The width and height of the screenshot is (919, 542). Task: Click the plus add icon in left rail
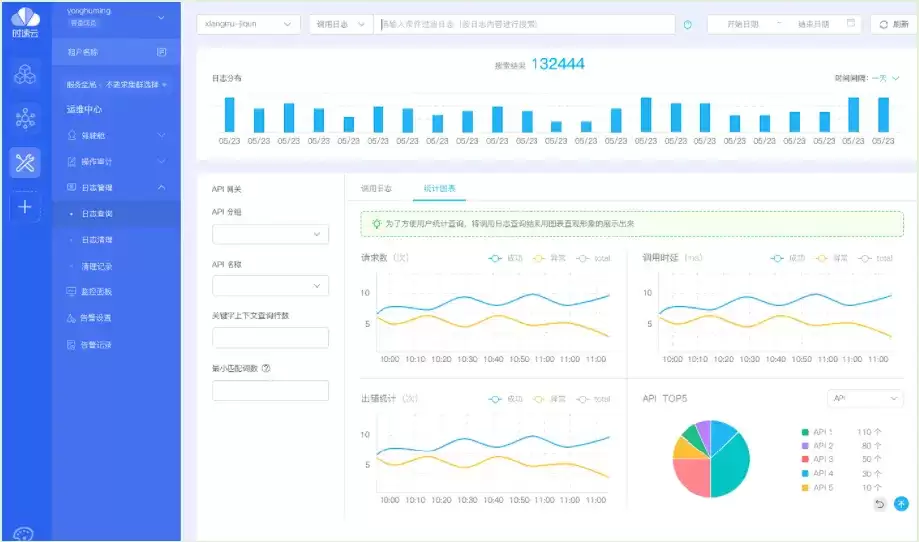click(25, 207)
